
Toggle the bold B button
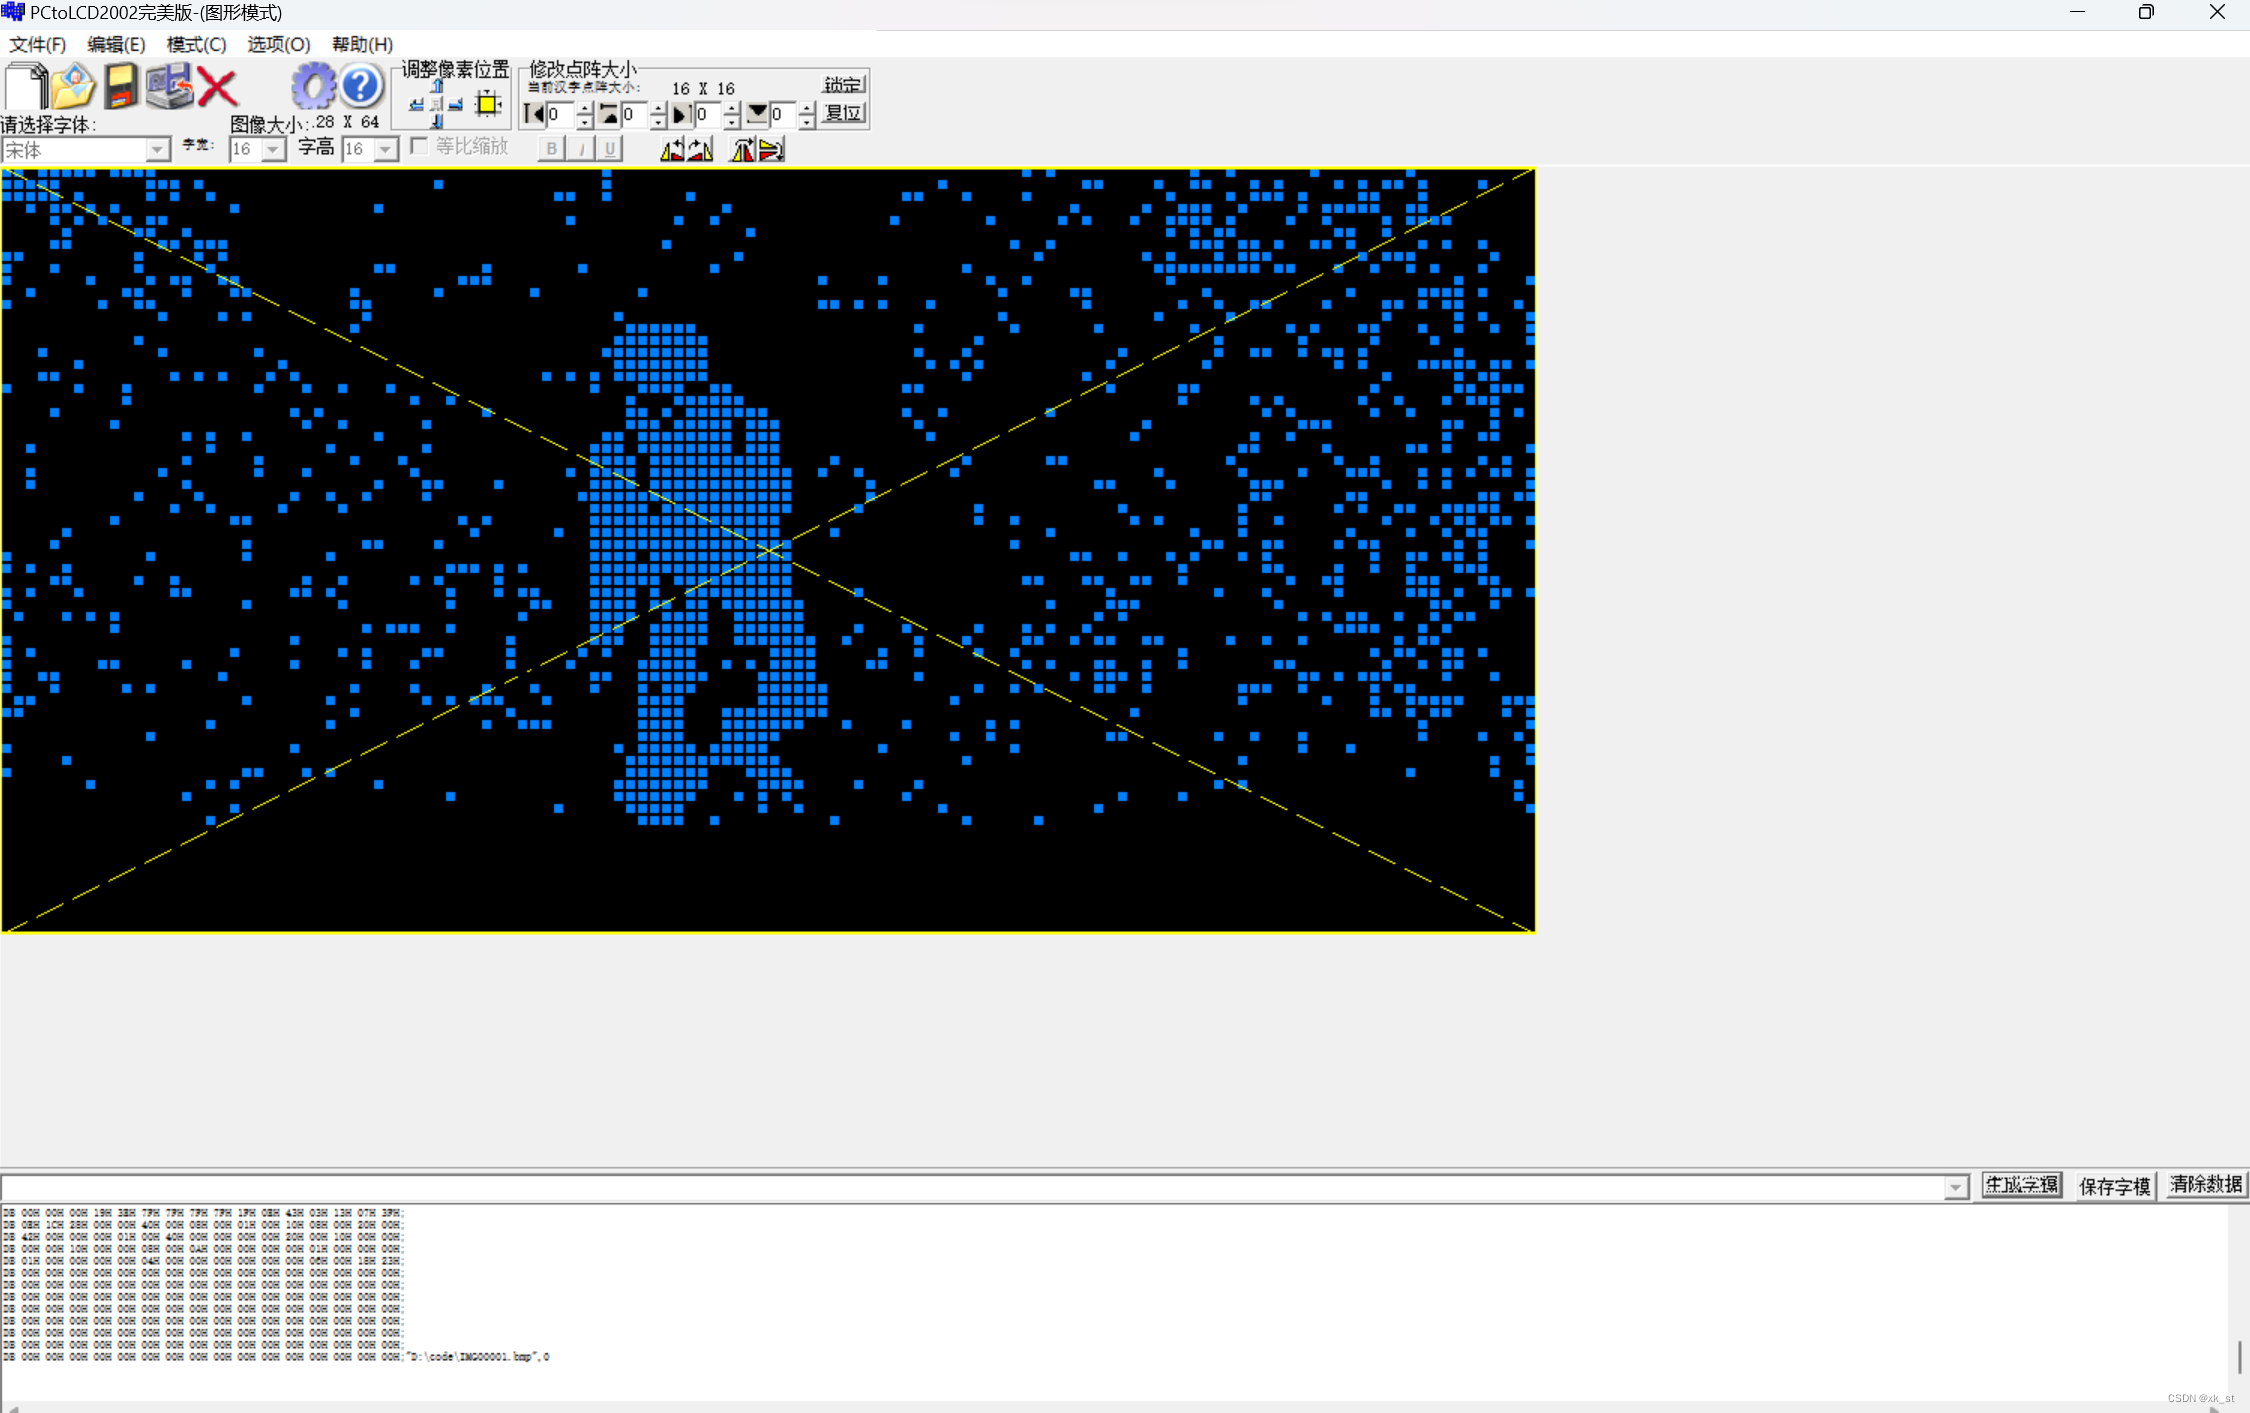coord(551,149)
